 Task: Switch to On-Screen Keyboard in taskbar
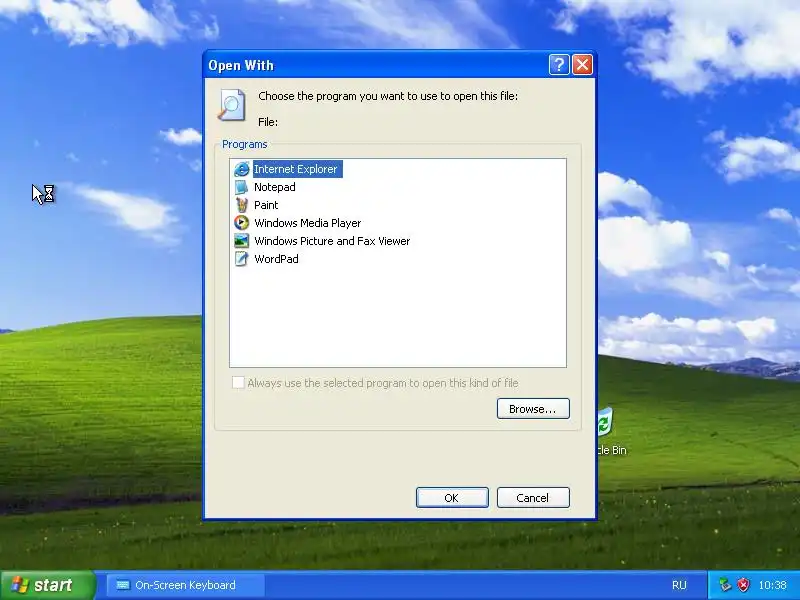click(186, 585)
